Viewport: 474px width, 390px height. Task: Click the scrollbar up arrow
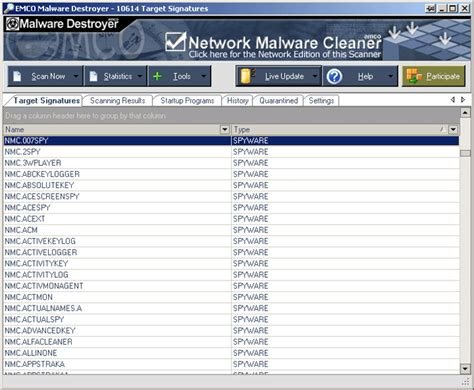click(x=465, y=113)
